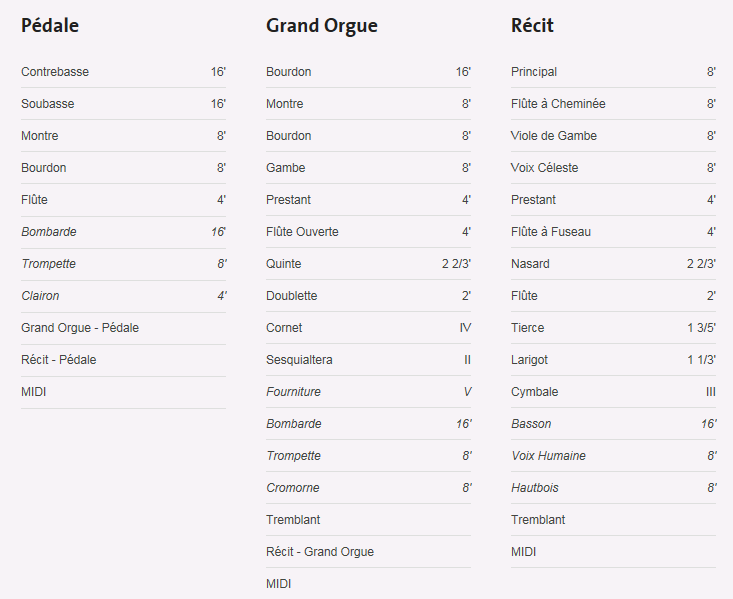Choose the Sesquialtera II stop

(368, 360)
